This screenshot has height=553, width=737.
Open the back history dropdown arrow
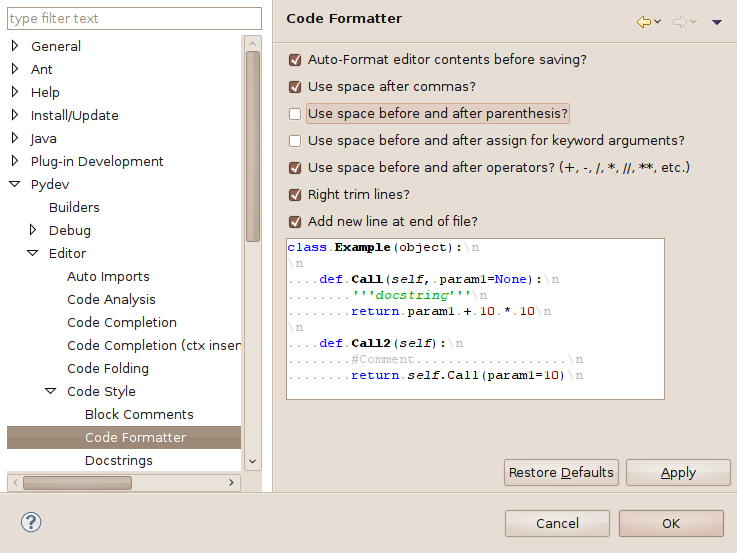[658, 22]
